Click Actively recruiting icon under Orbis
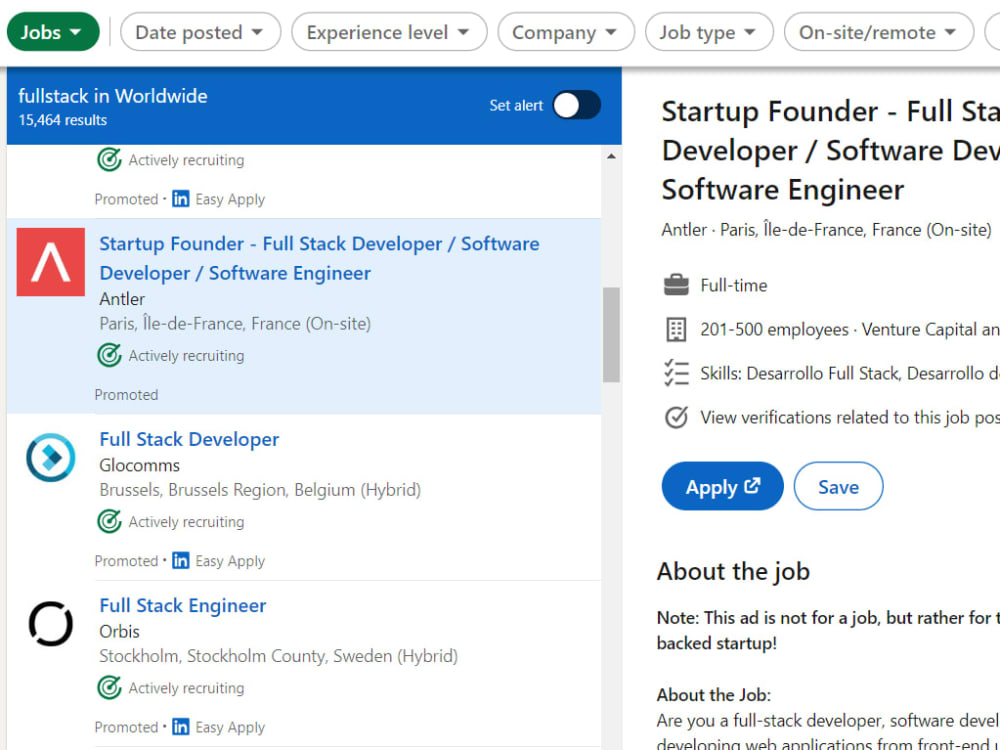 [x=109, y=688]
